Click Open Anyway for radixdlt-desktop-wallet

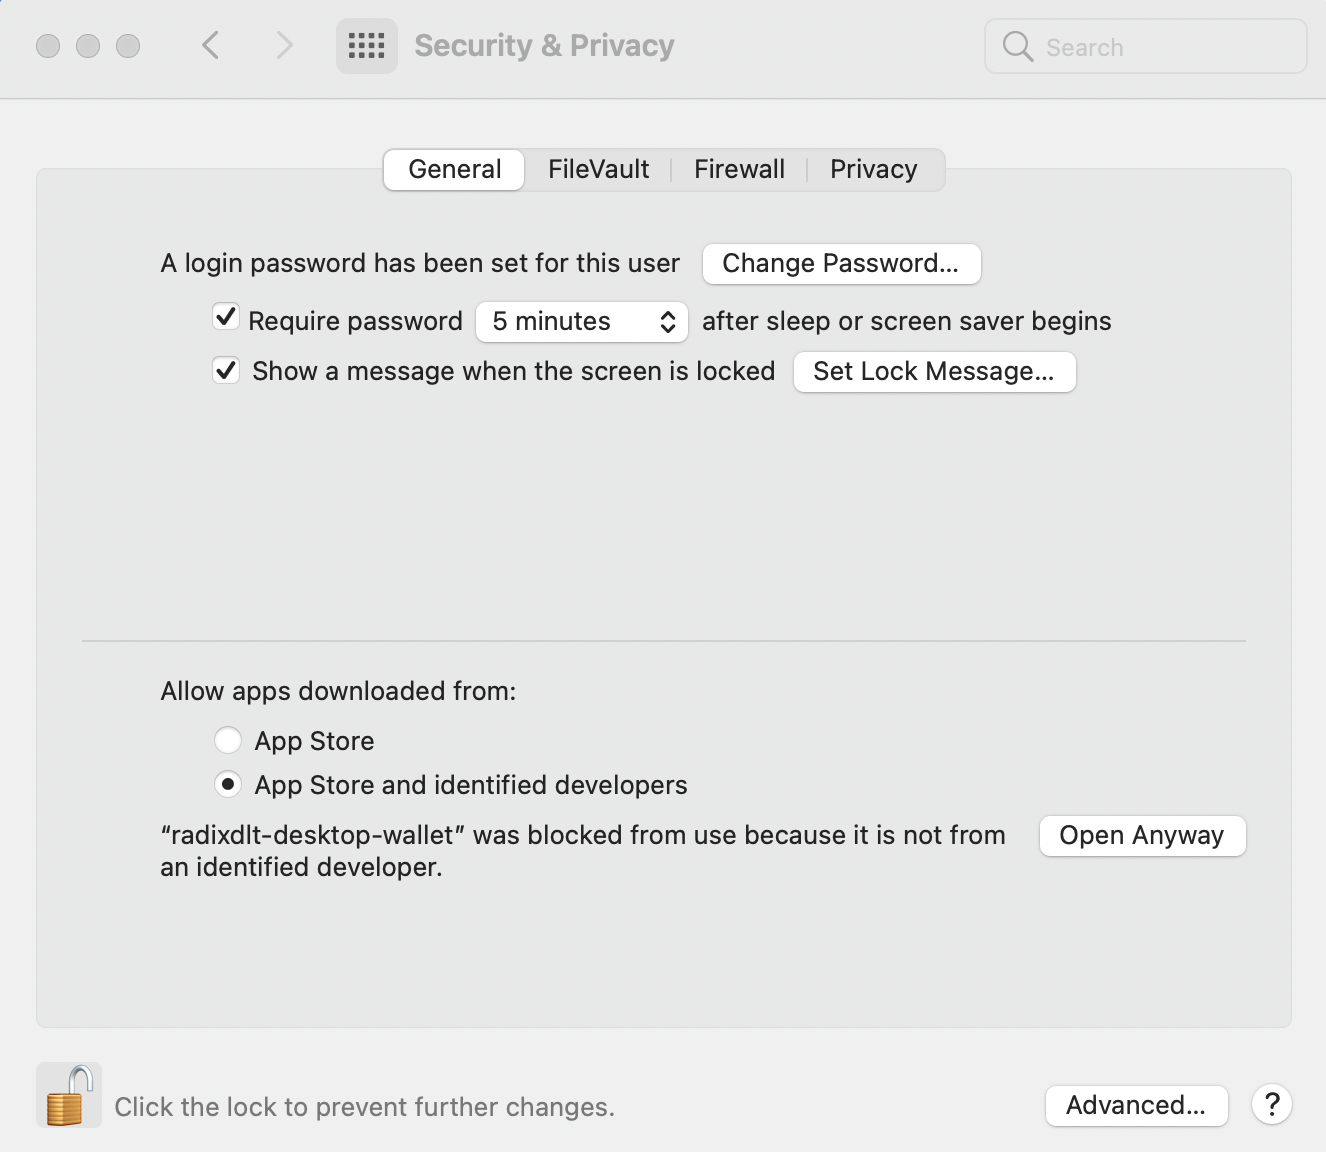[1141, 835]
